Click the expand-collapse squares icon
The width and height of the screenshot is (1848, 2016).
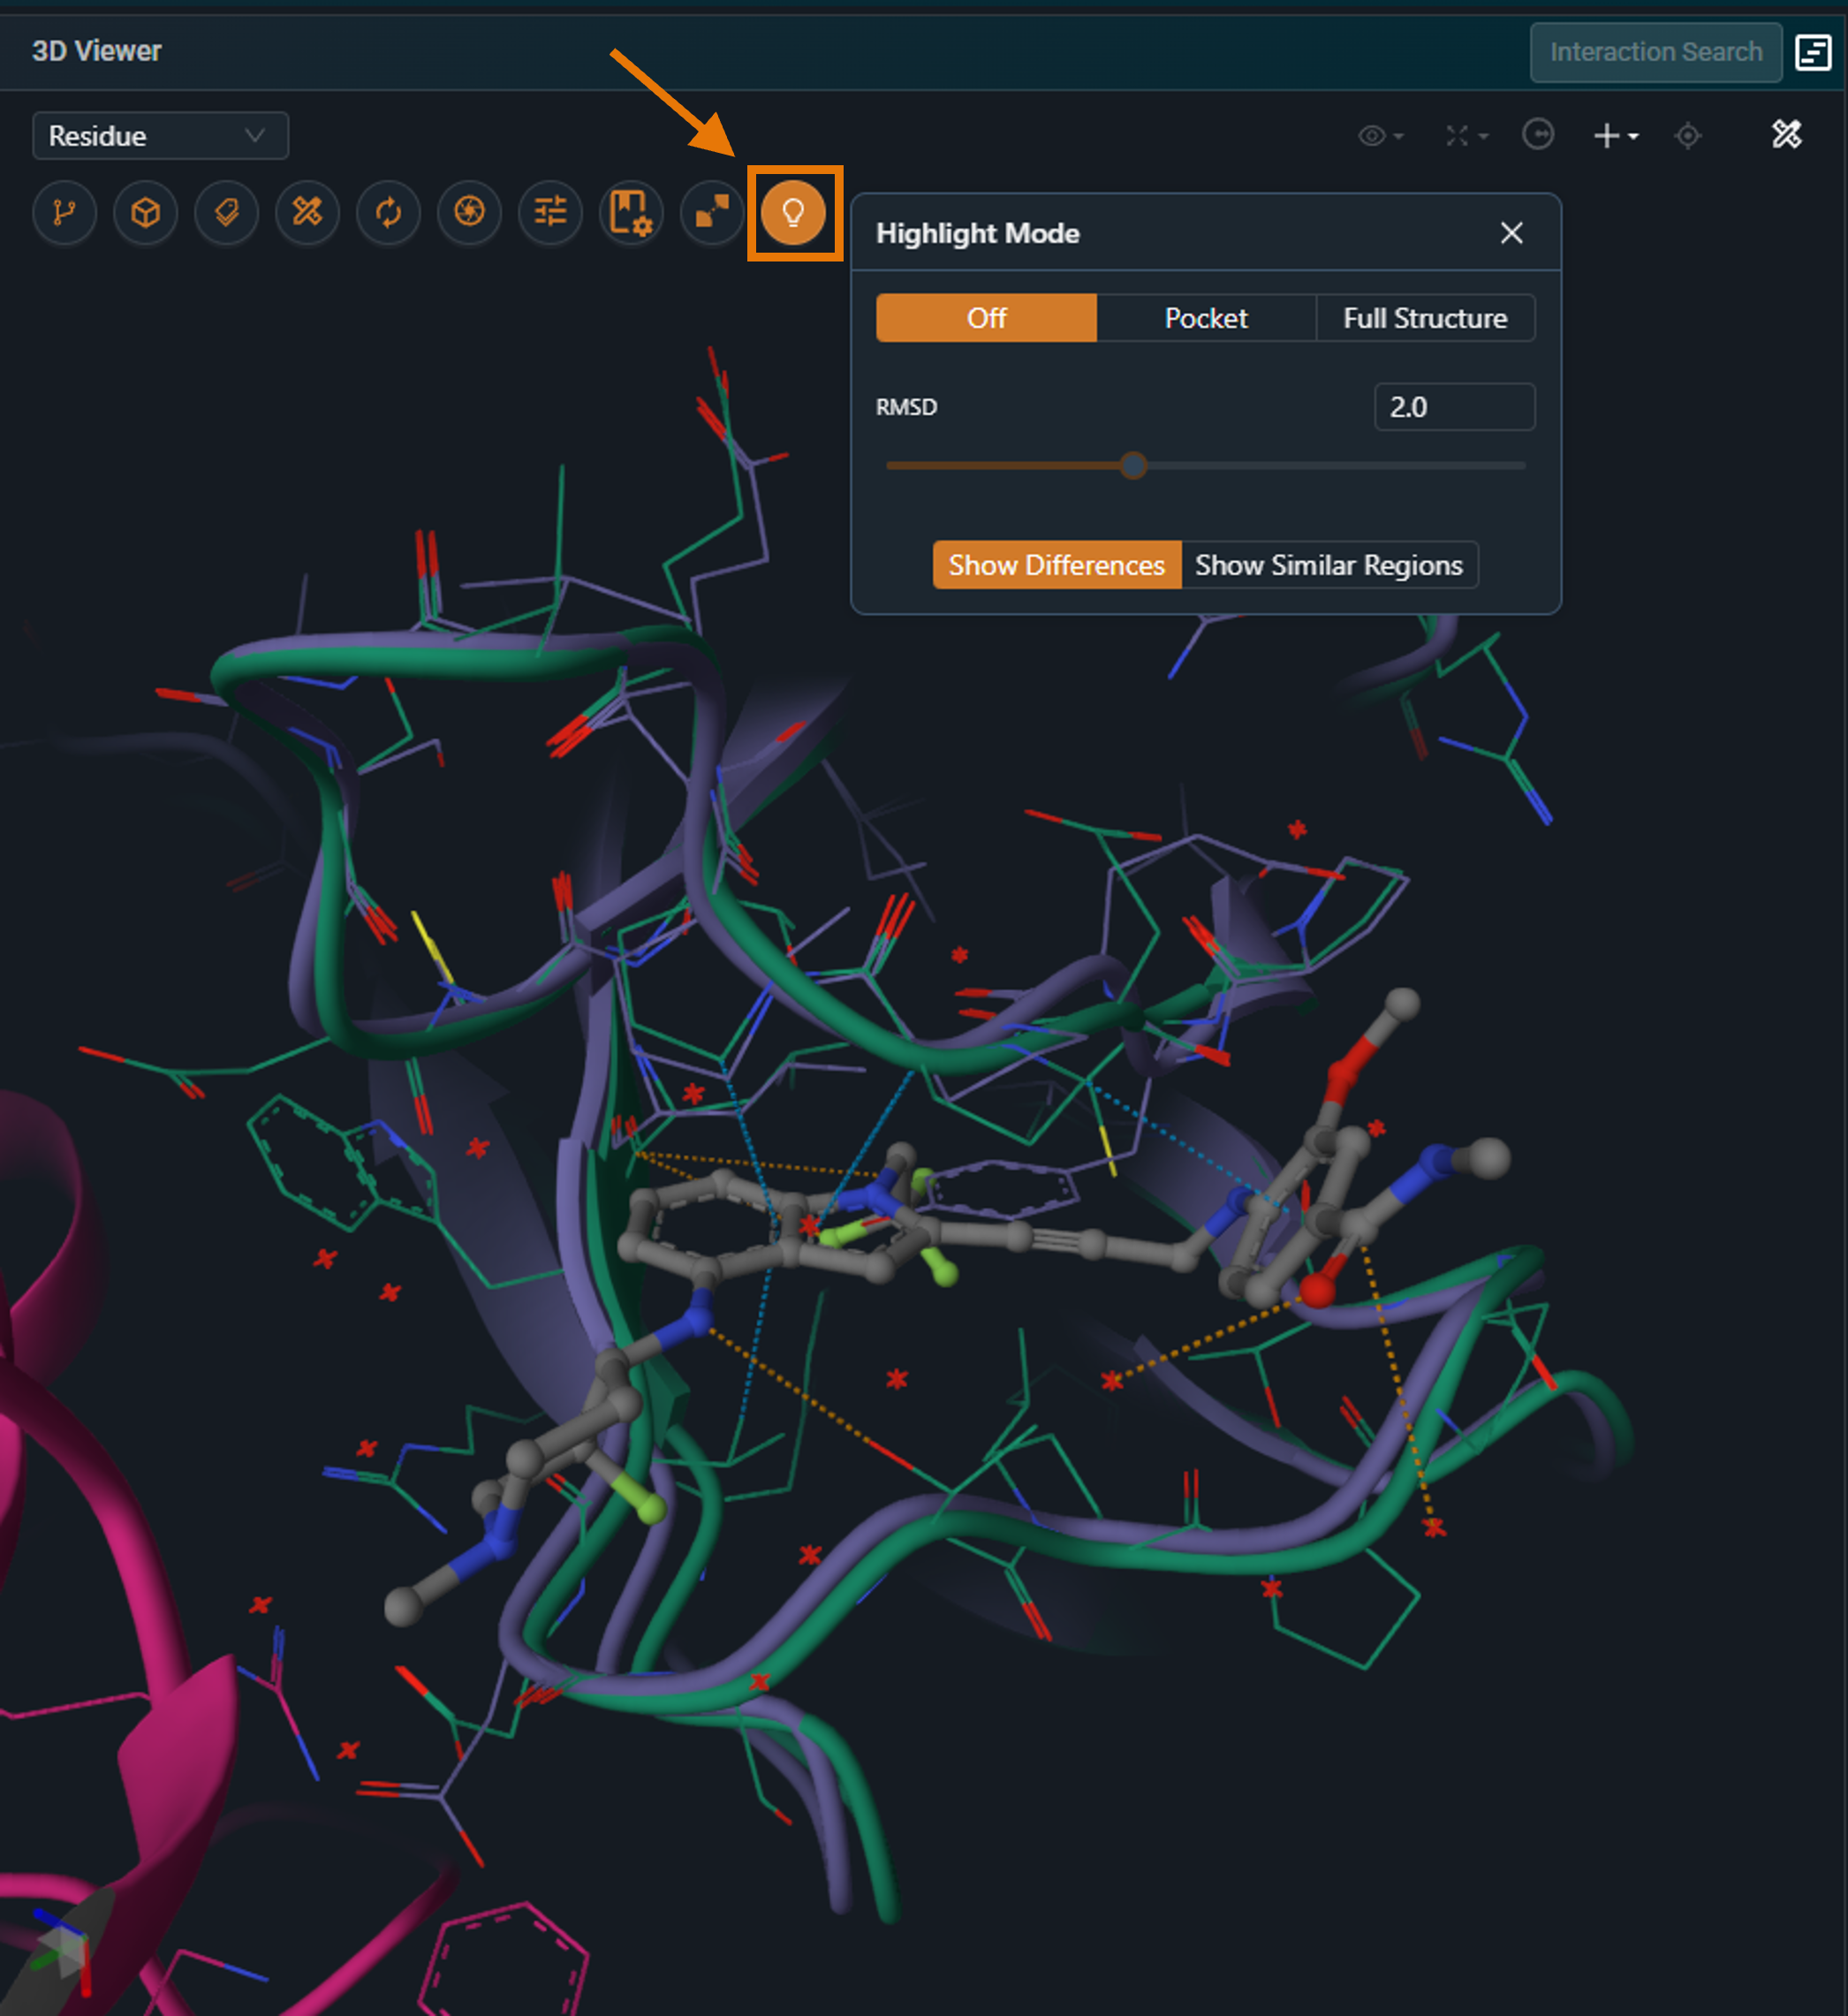click(x=712, y=212)
